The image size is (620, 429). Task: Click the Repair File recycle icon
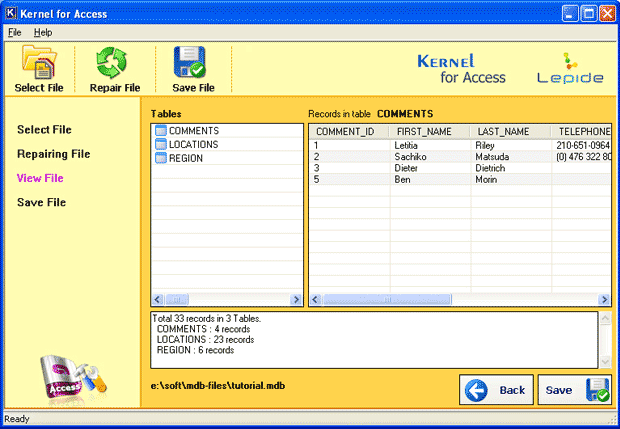(113, 64)
